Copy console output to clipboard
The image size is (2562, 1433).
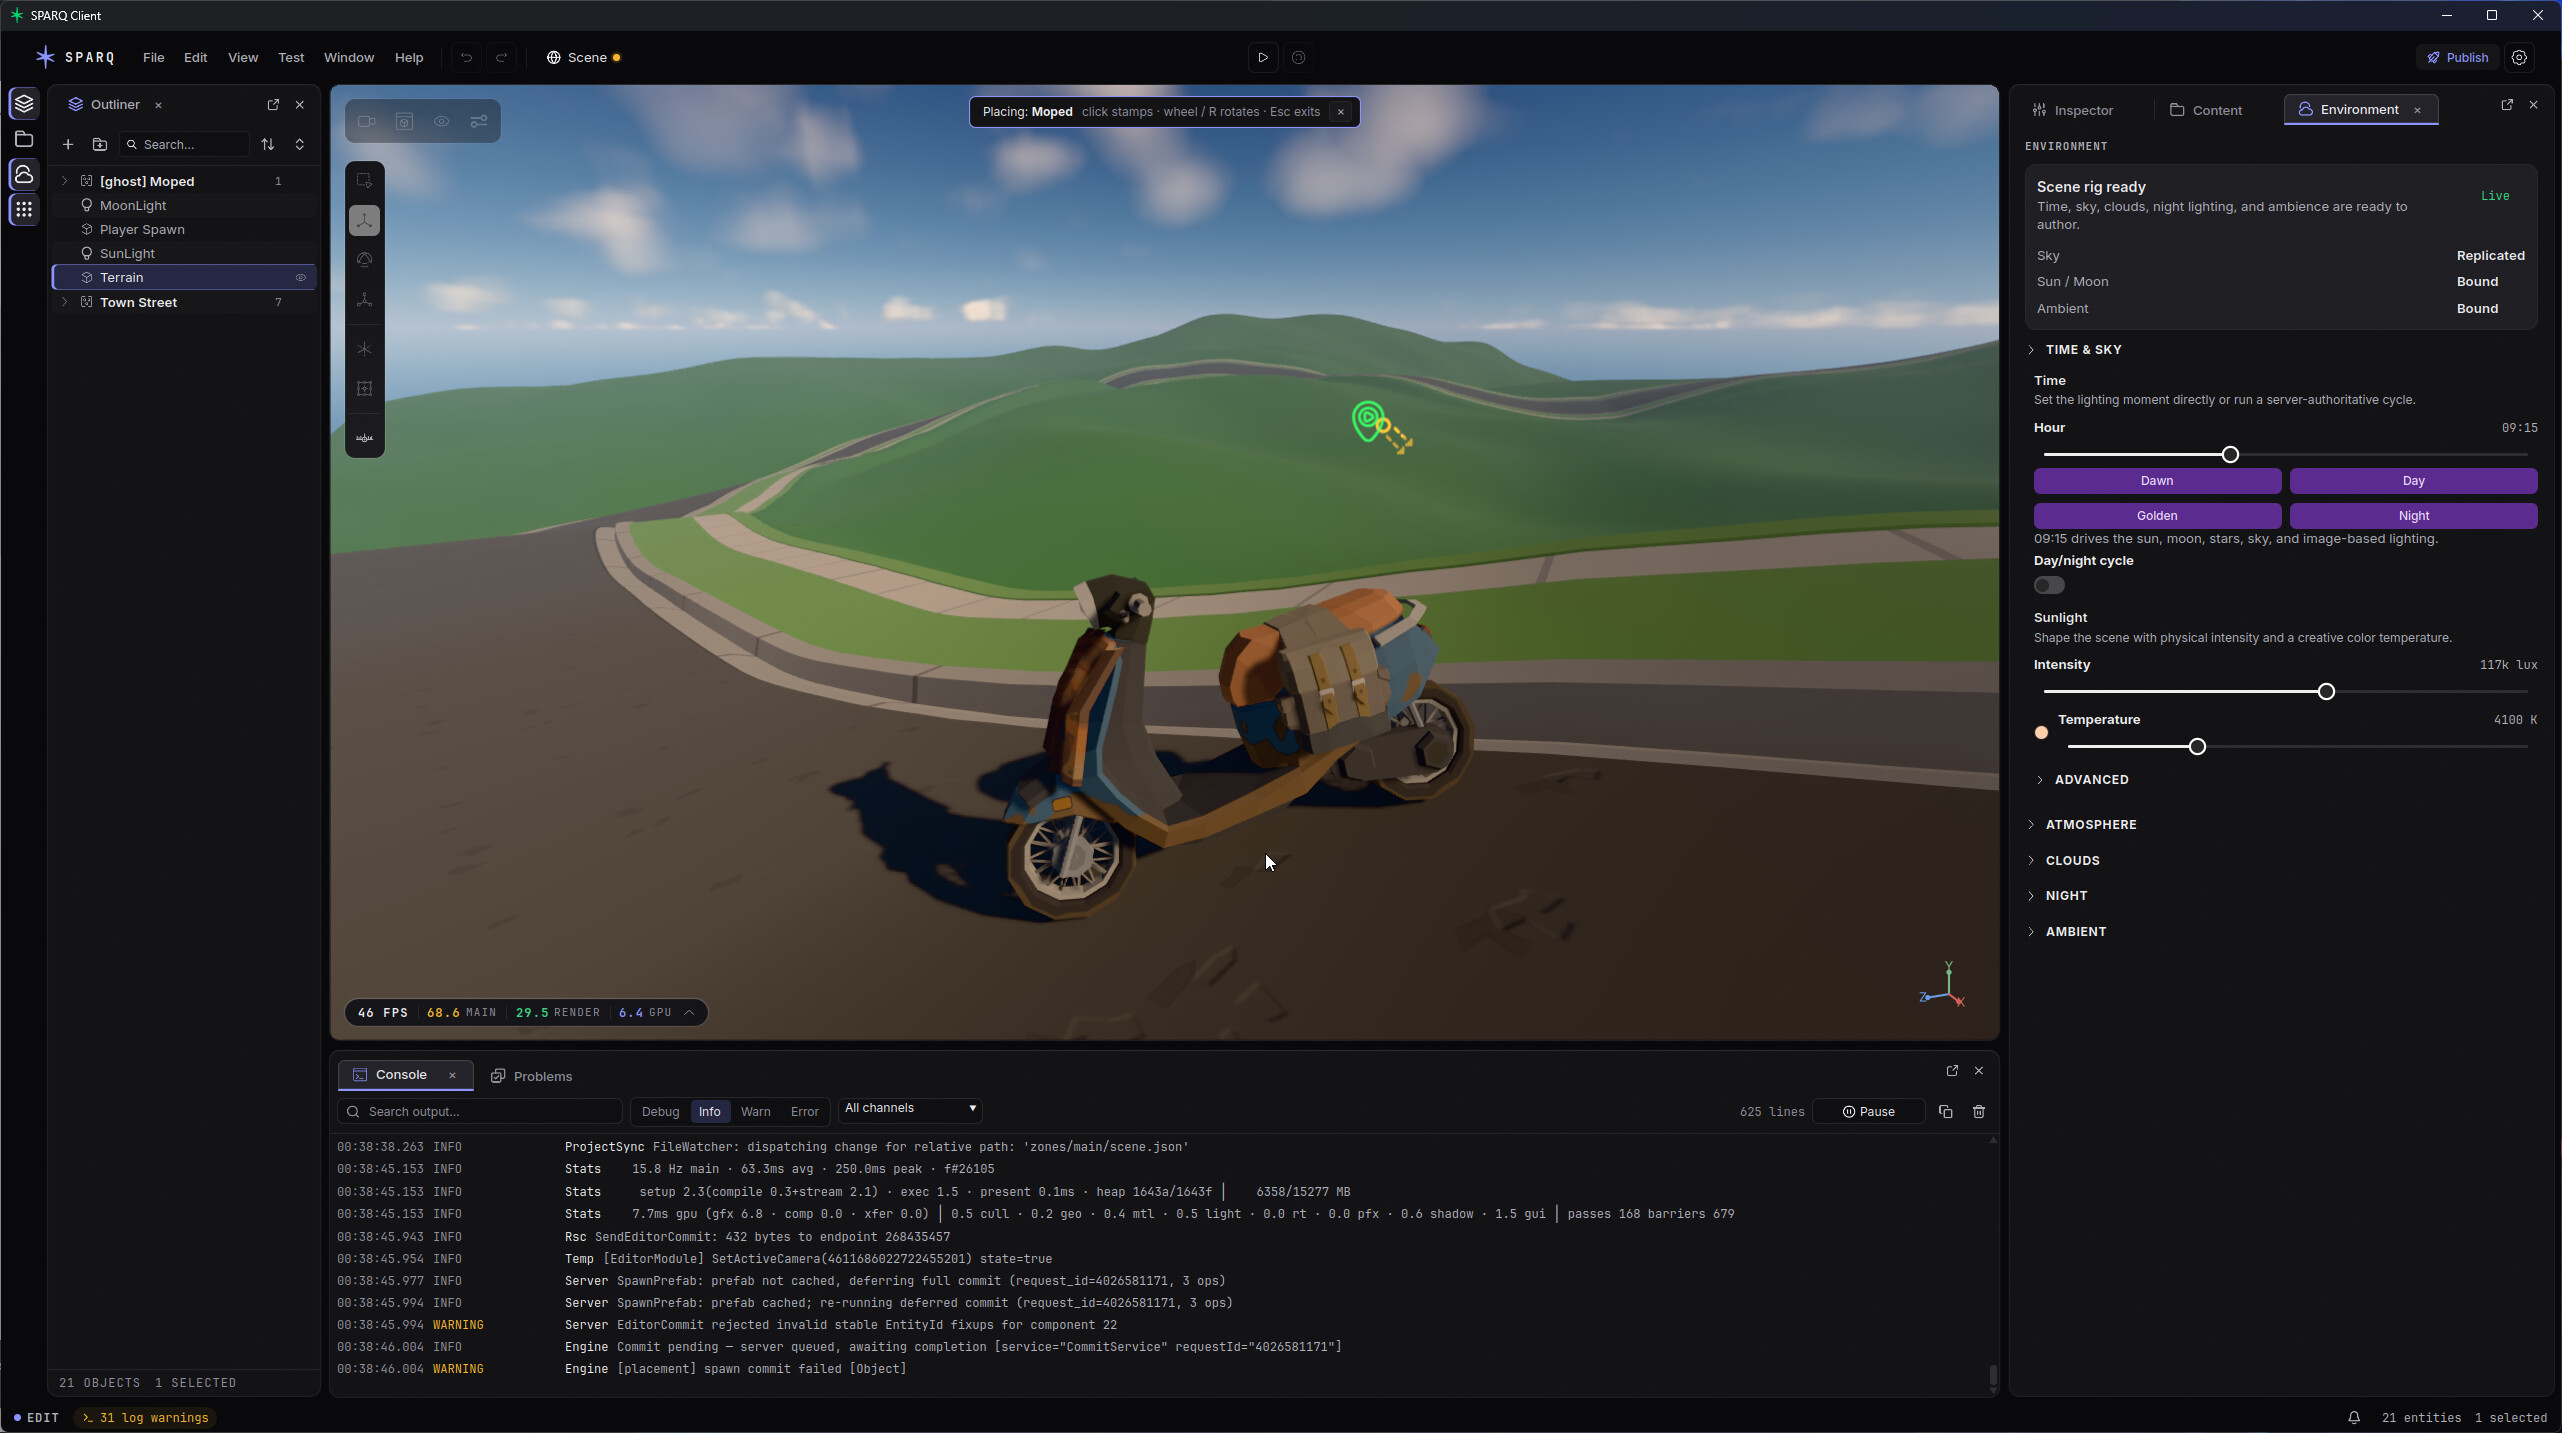pos(1945,1111)
